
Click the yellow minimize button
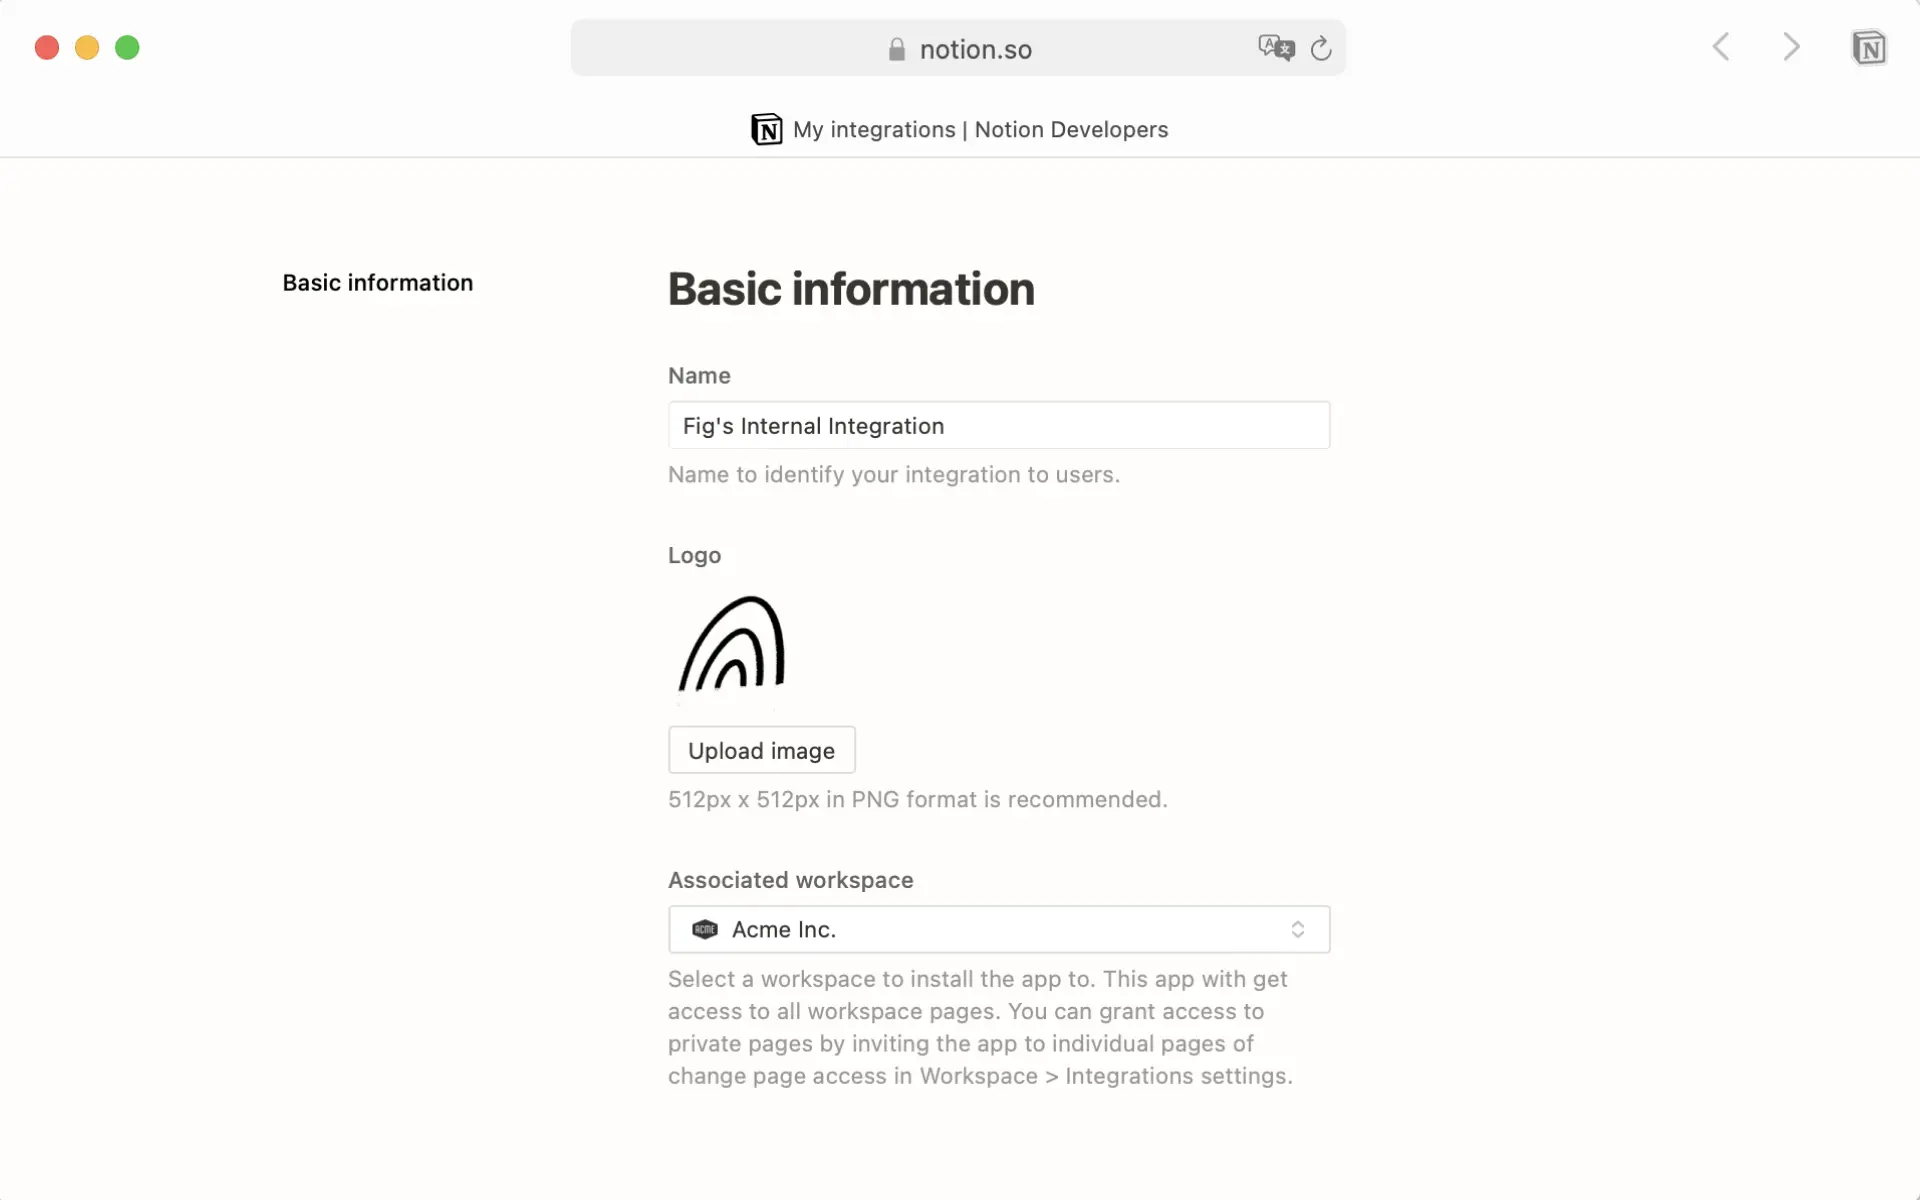[x=87, y=47]
